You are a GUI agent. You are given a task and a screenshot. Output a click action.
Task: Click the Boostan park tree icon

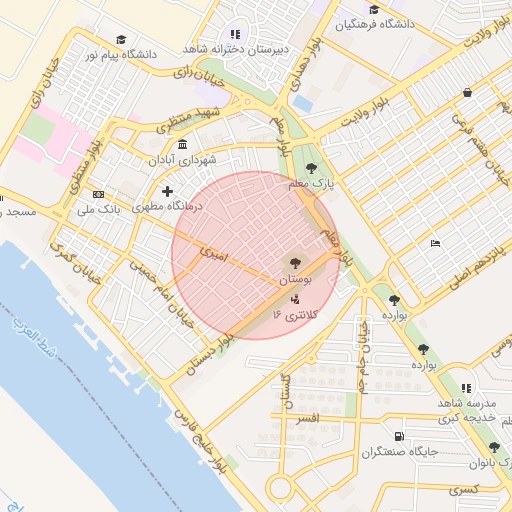point(295,263)
